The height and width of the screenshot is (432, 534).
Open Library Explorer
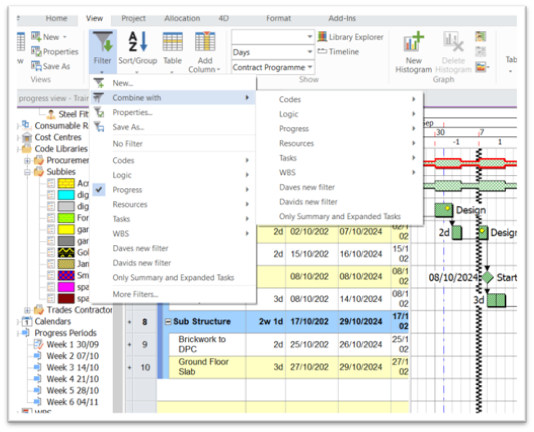click(x=350, y=37)
